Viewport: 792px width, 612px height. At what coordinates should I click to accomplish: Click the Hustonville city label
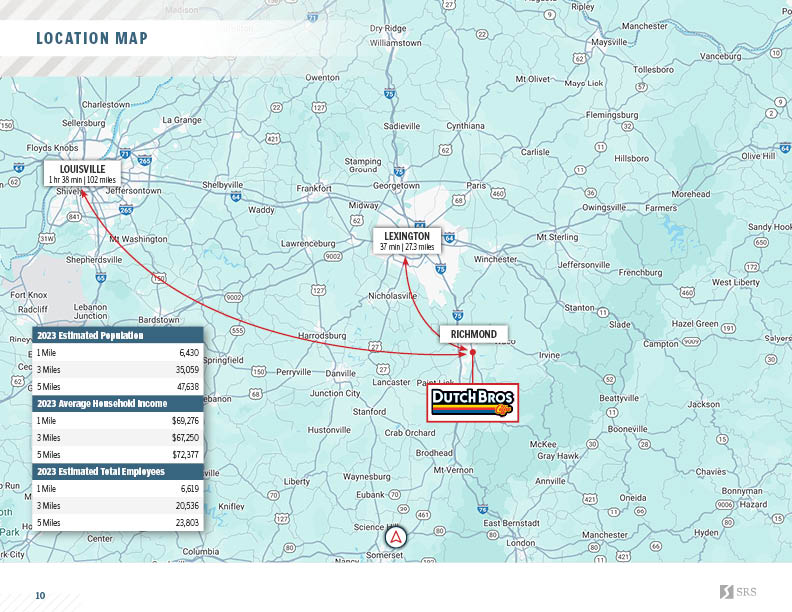[x=329, y=430]
